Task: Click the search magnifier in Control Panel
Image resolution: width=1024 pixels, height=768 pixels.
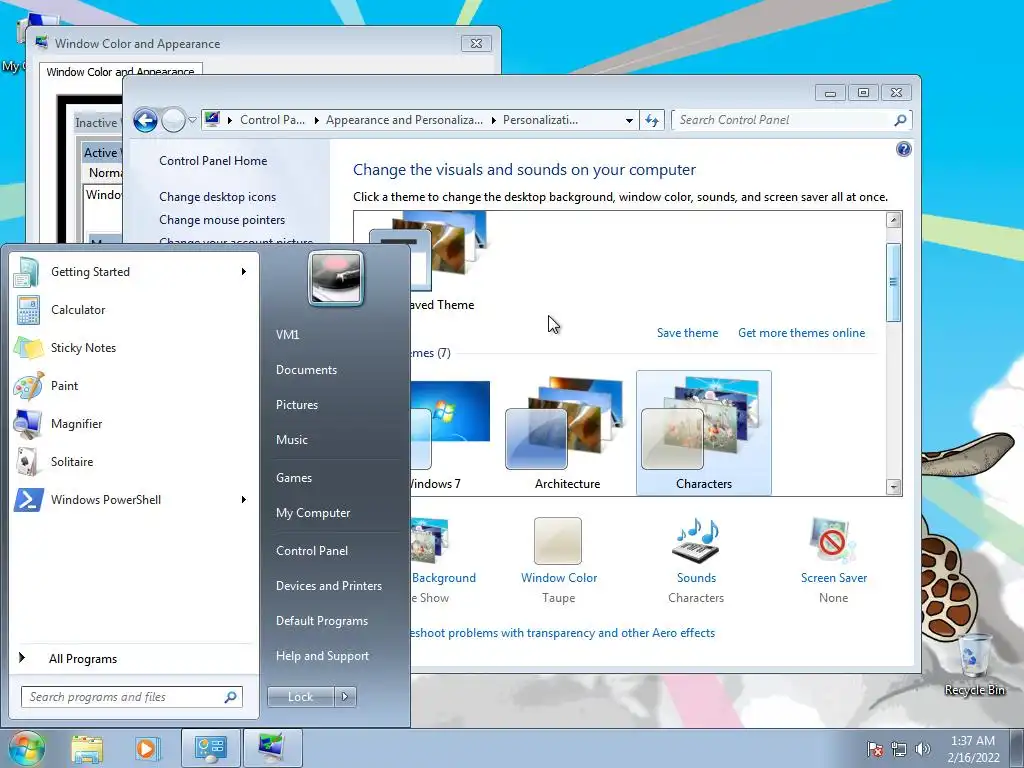Action: point(900,120)
